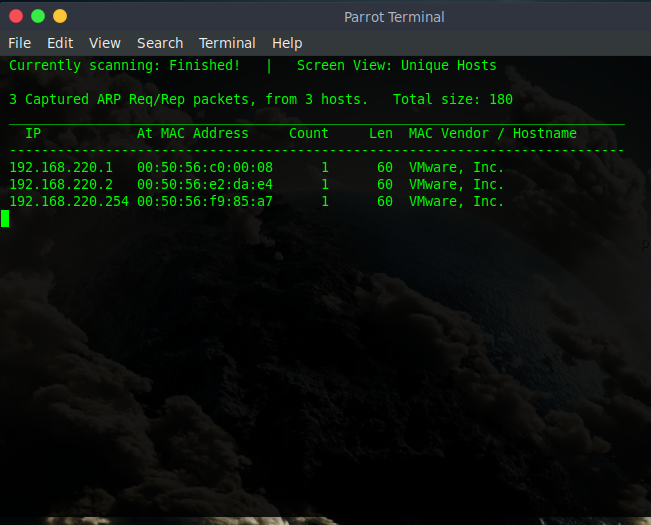Open the Help menu

287,43
